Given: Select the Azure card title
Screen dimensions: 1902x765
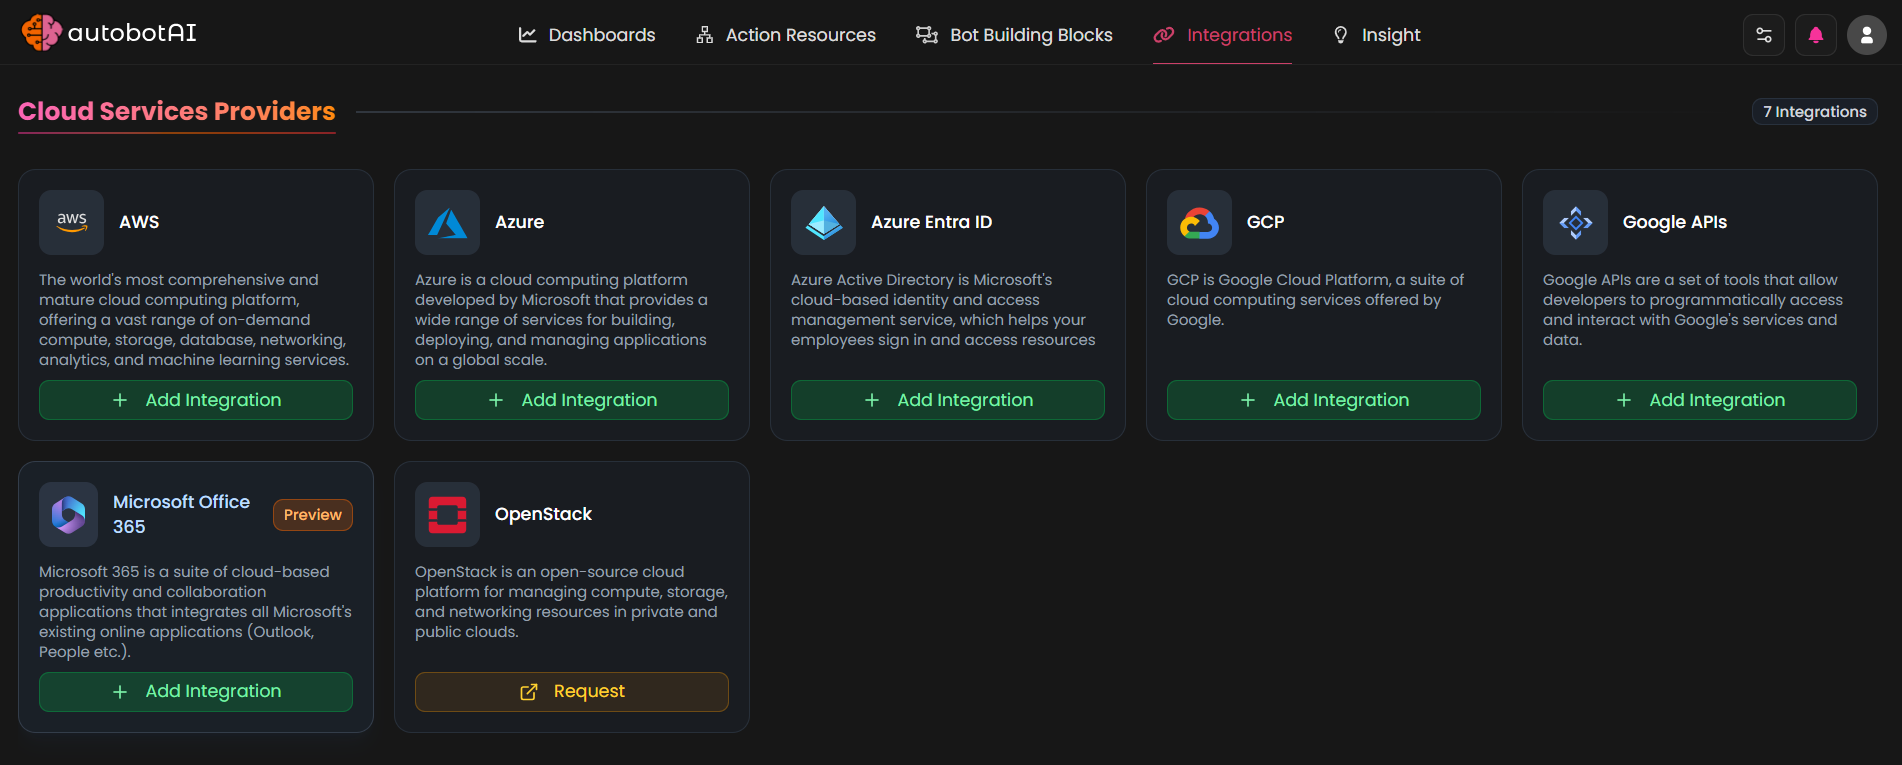Looking at the screenshot, I should click(520, 222).
